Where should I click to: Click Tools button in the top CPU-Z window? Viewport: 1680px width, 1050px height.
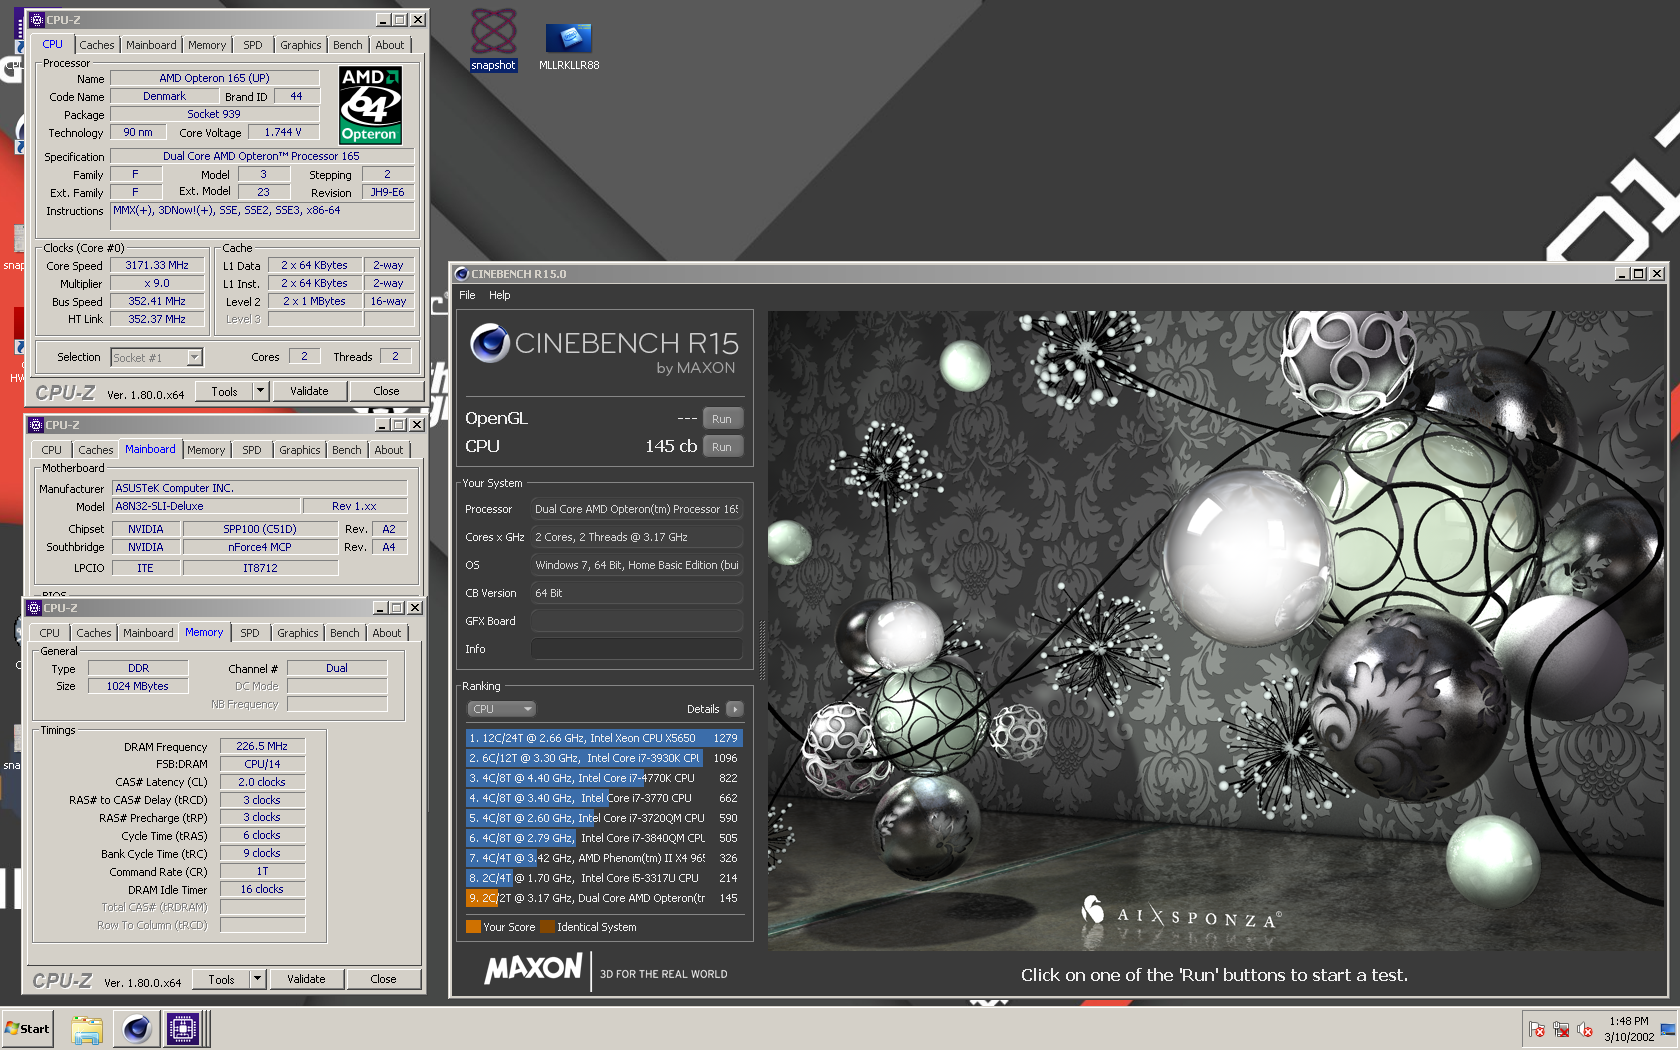225,391
